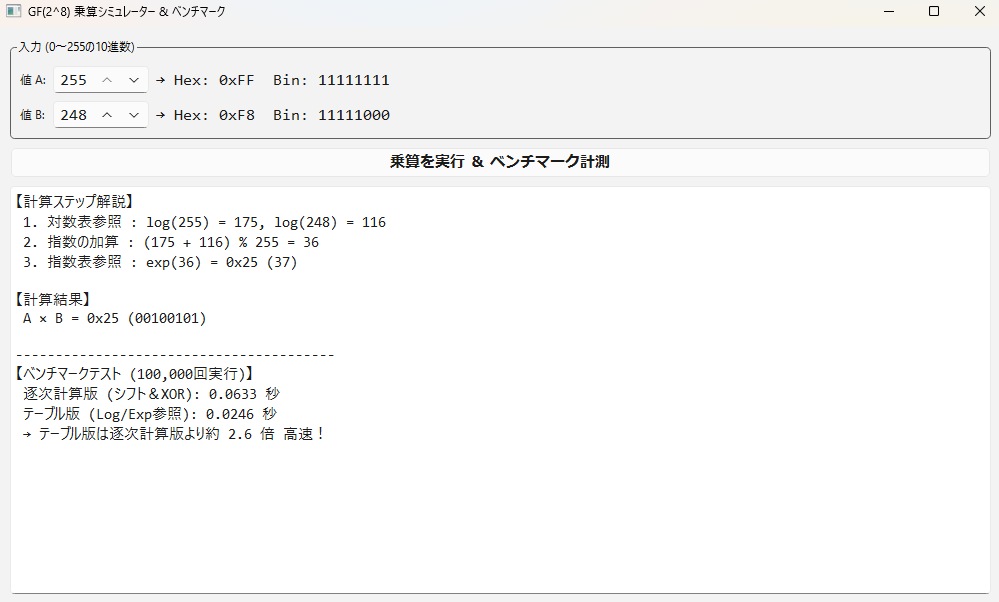The image size is (999, 602).
Task: Increment value B with the up arrow
Action: pyautogui.click(x=107, y=115)
